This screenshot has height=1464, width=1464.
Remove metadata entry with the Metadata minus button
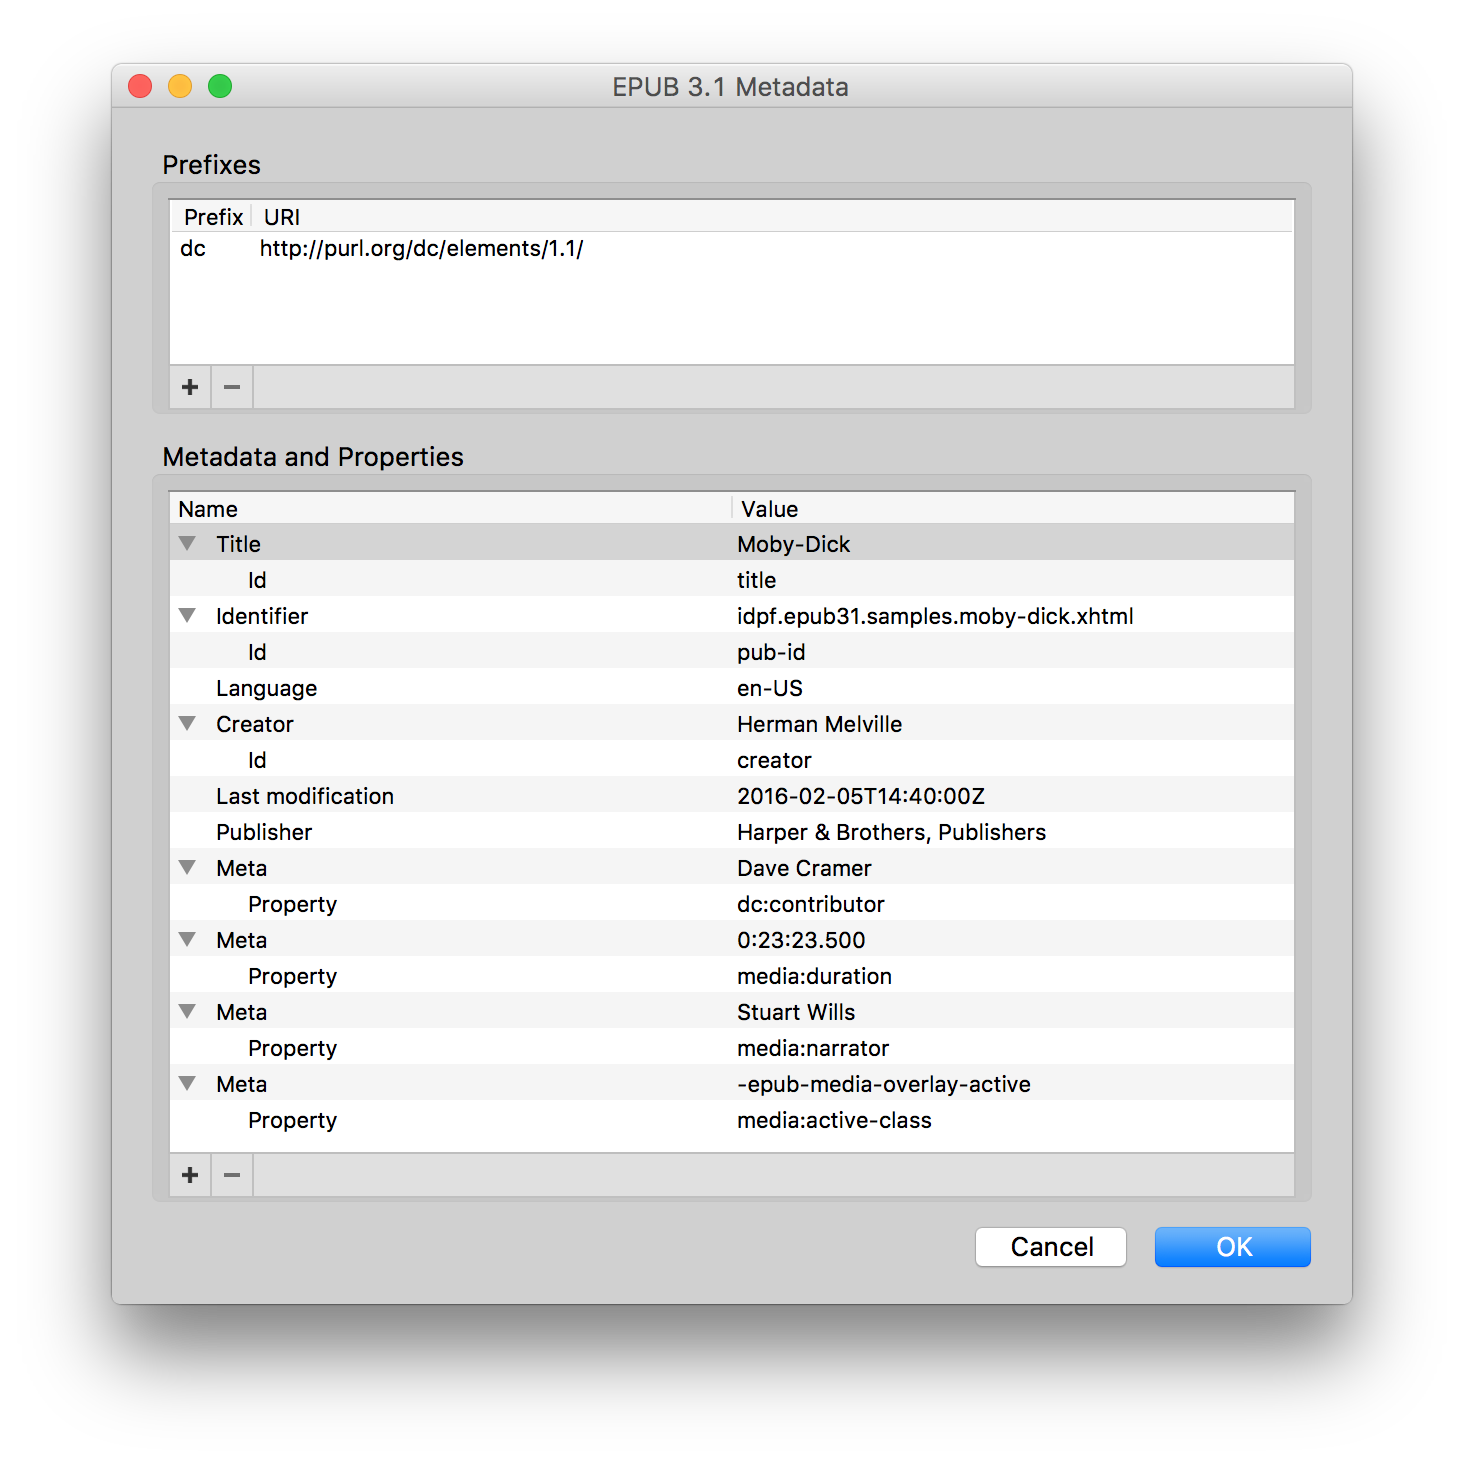(232, 1175)
